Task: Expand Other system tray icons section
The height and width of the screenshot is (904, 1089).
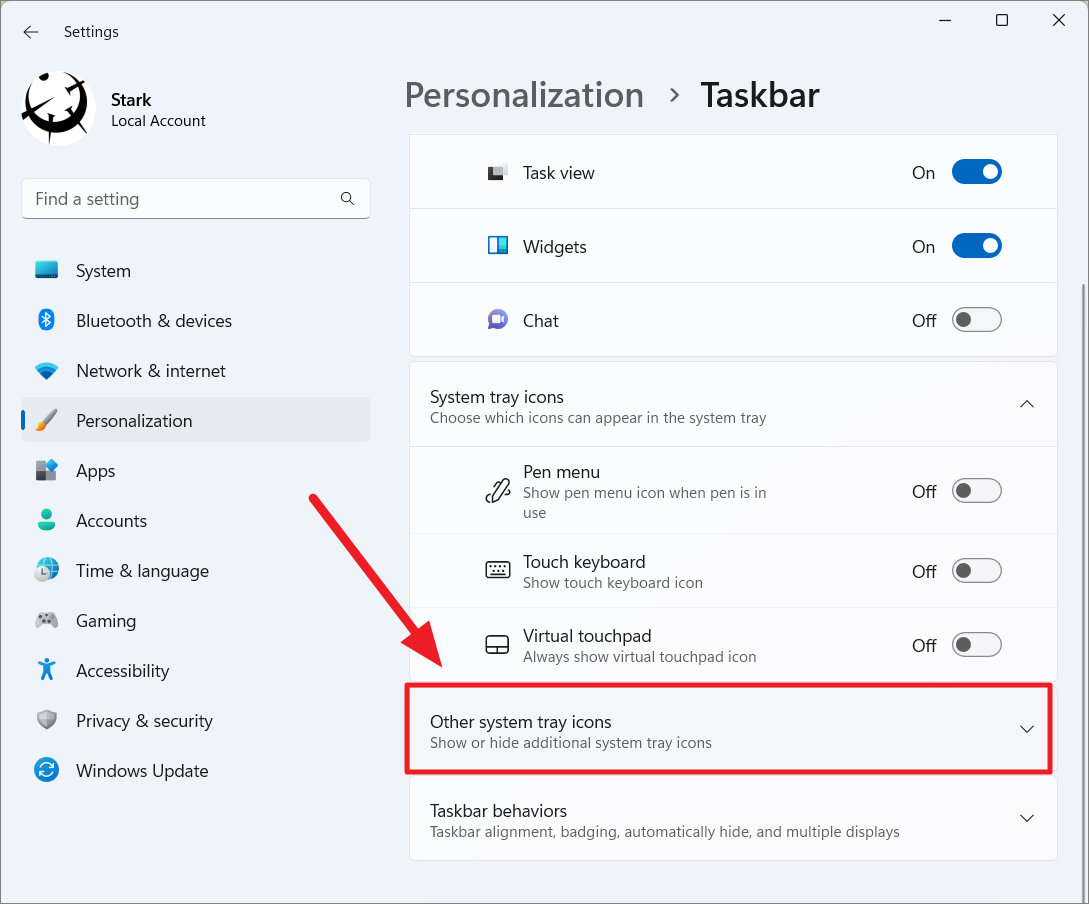Action: pyautogui.click(x=1026, y=729)
